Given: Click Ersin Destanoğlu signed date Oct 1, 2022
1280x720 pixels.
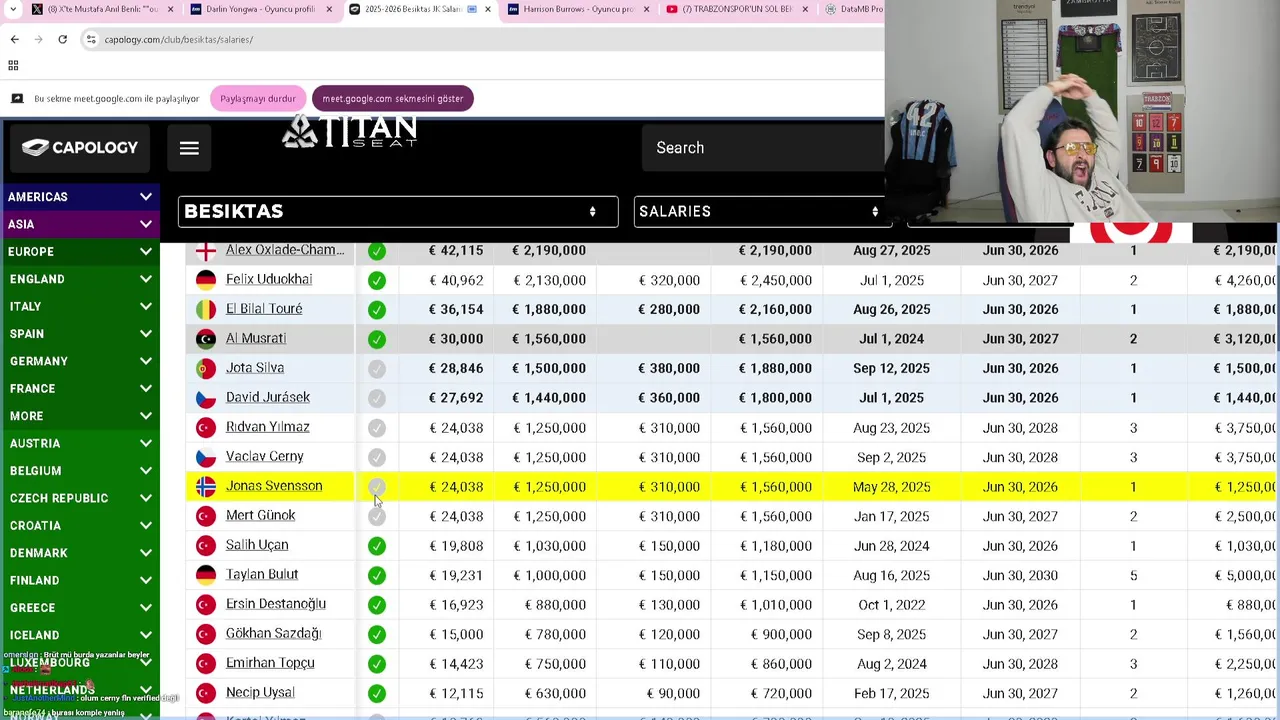Looking at the screenshot, I should (x=891, y=605).
